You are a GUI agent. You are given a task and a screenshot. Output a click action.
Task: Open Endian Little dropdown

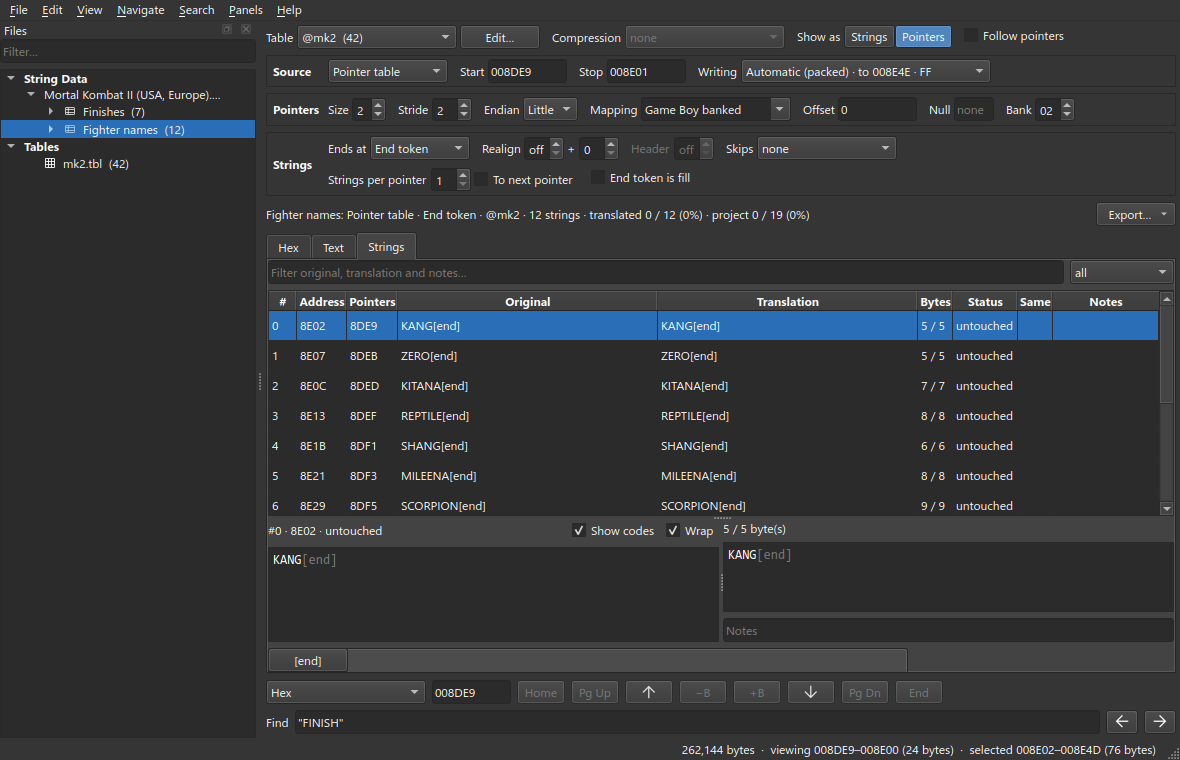click(x=550, y=110)
